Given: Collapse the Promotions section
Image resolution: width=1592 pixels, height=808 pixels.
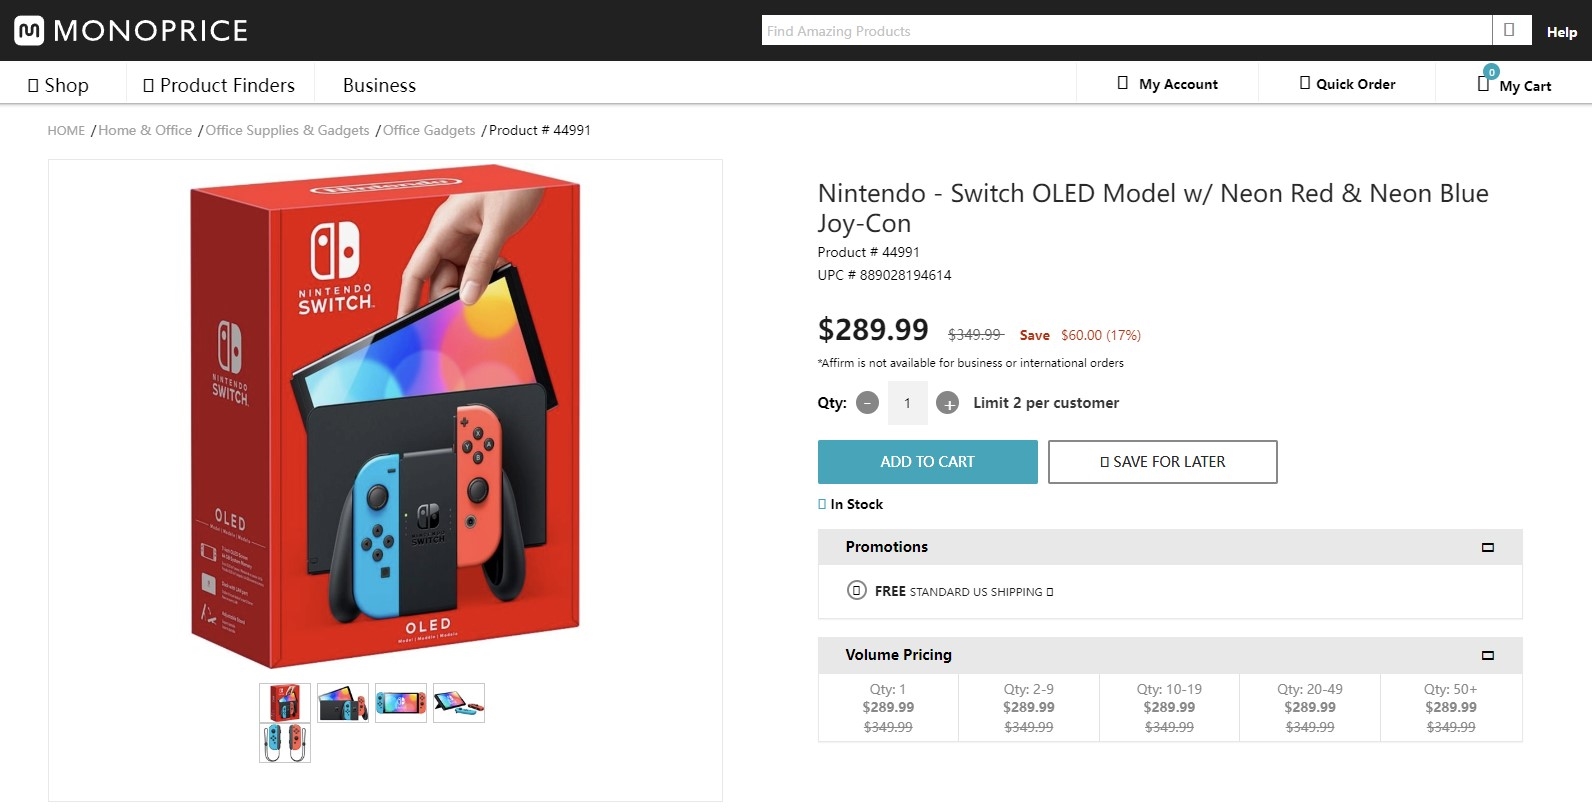Looking at the screenshot, I should 1487,547.
